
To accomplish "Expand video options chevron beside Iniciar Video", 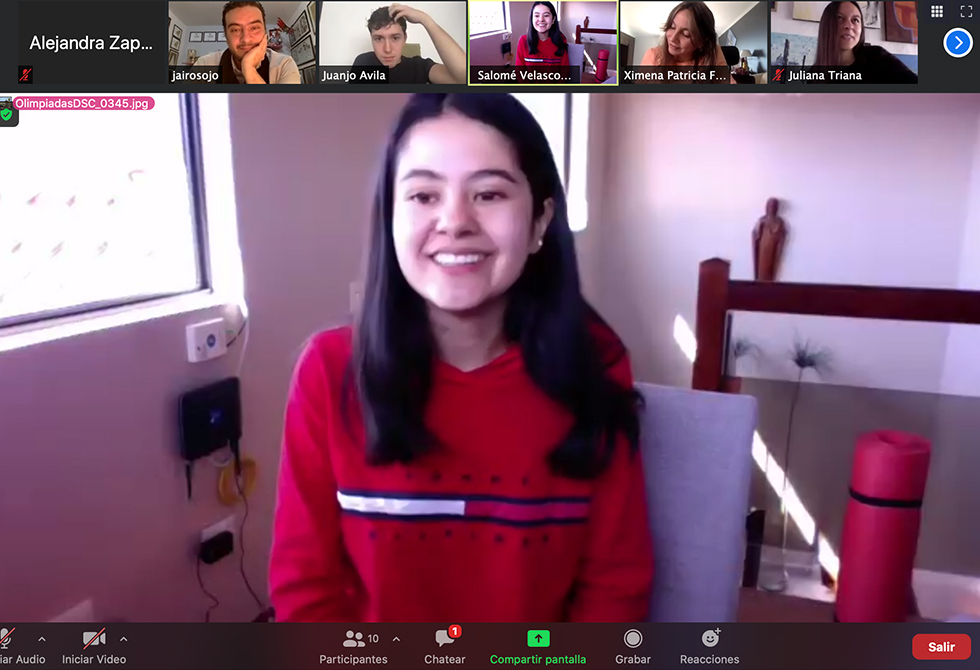I will coord(124,639).
